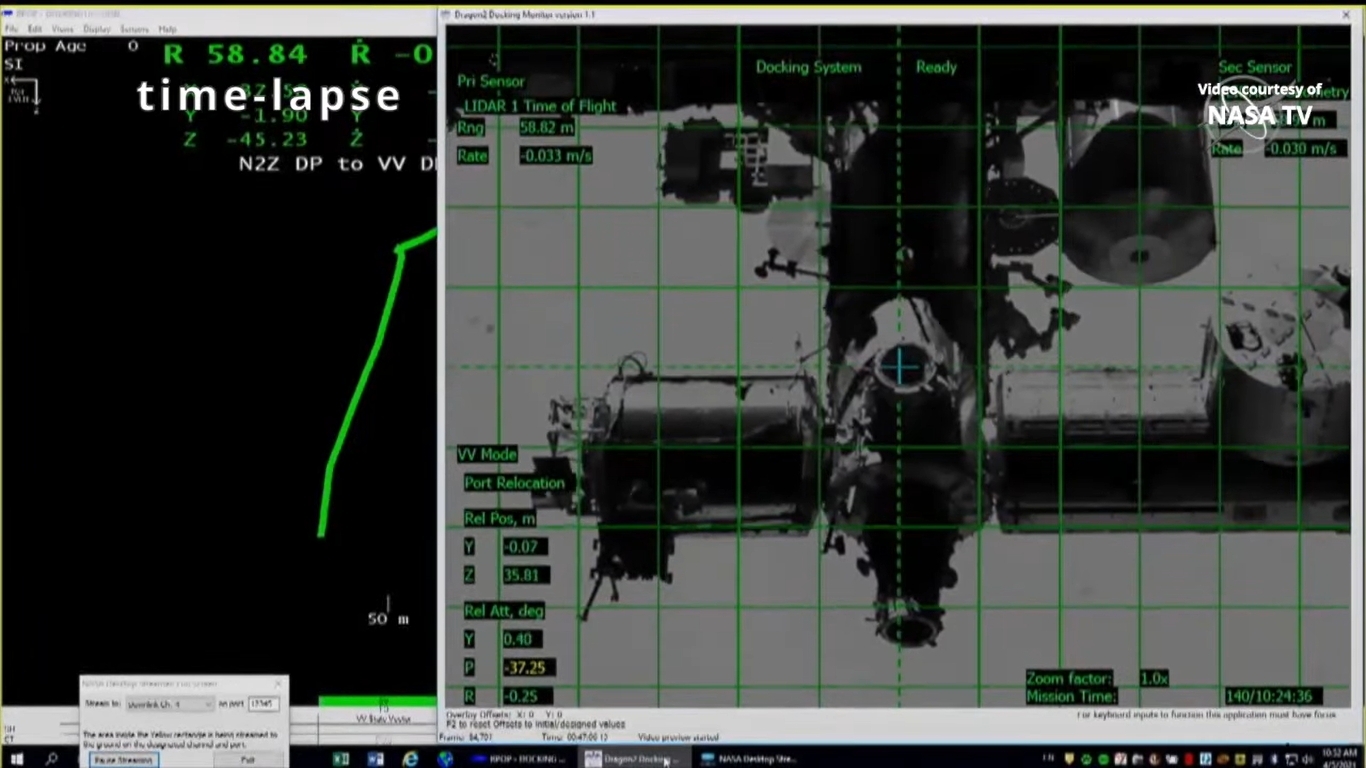Click the 'Rel Att, deg' heading

pos(504,611)
